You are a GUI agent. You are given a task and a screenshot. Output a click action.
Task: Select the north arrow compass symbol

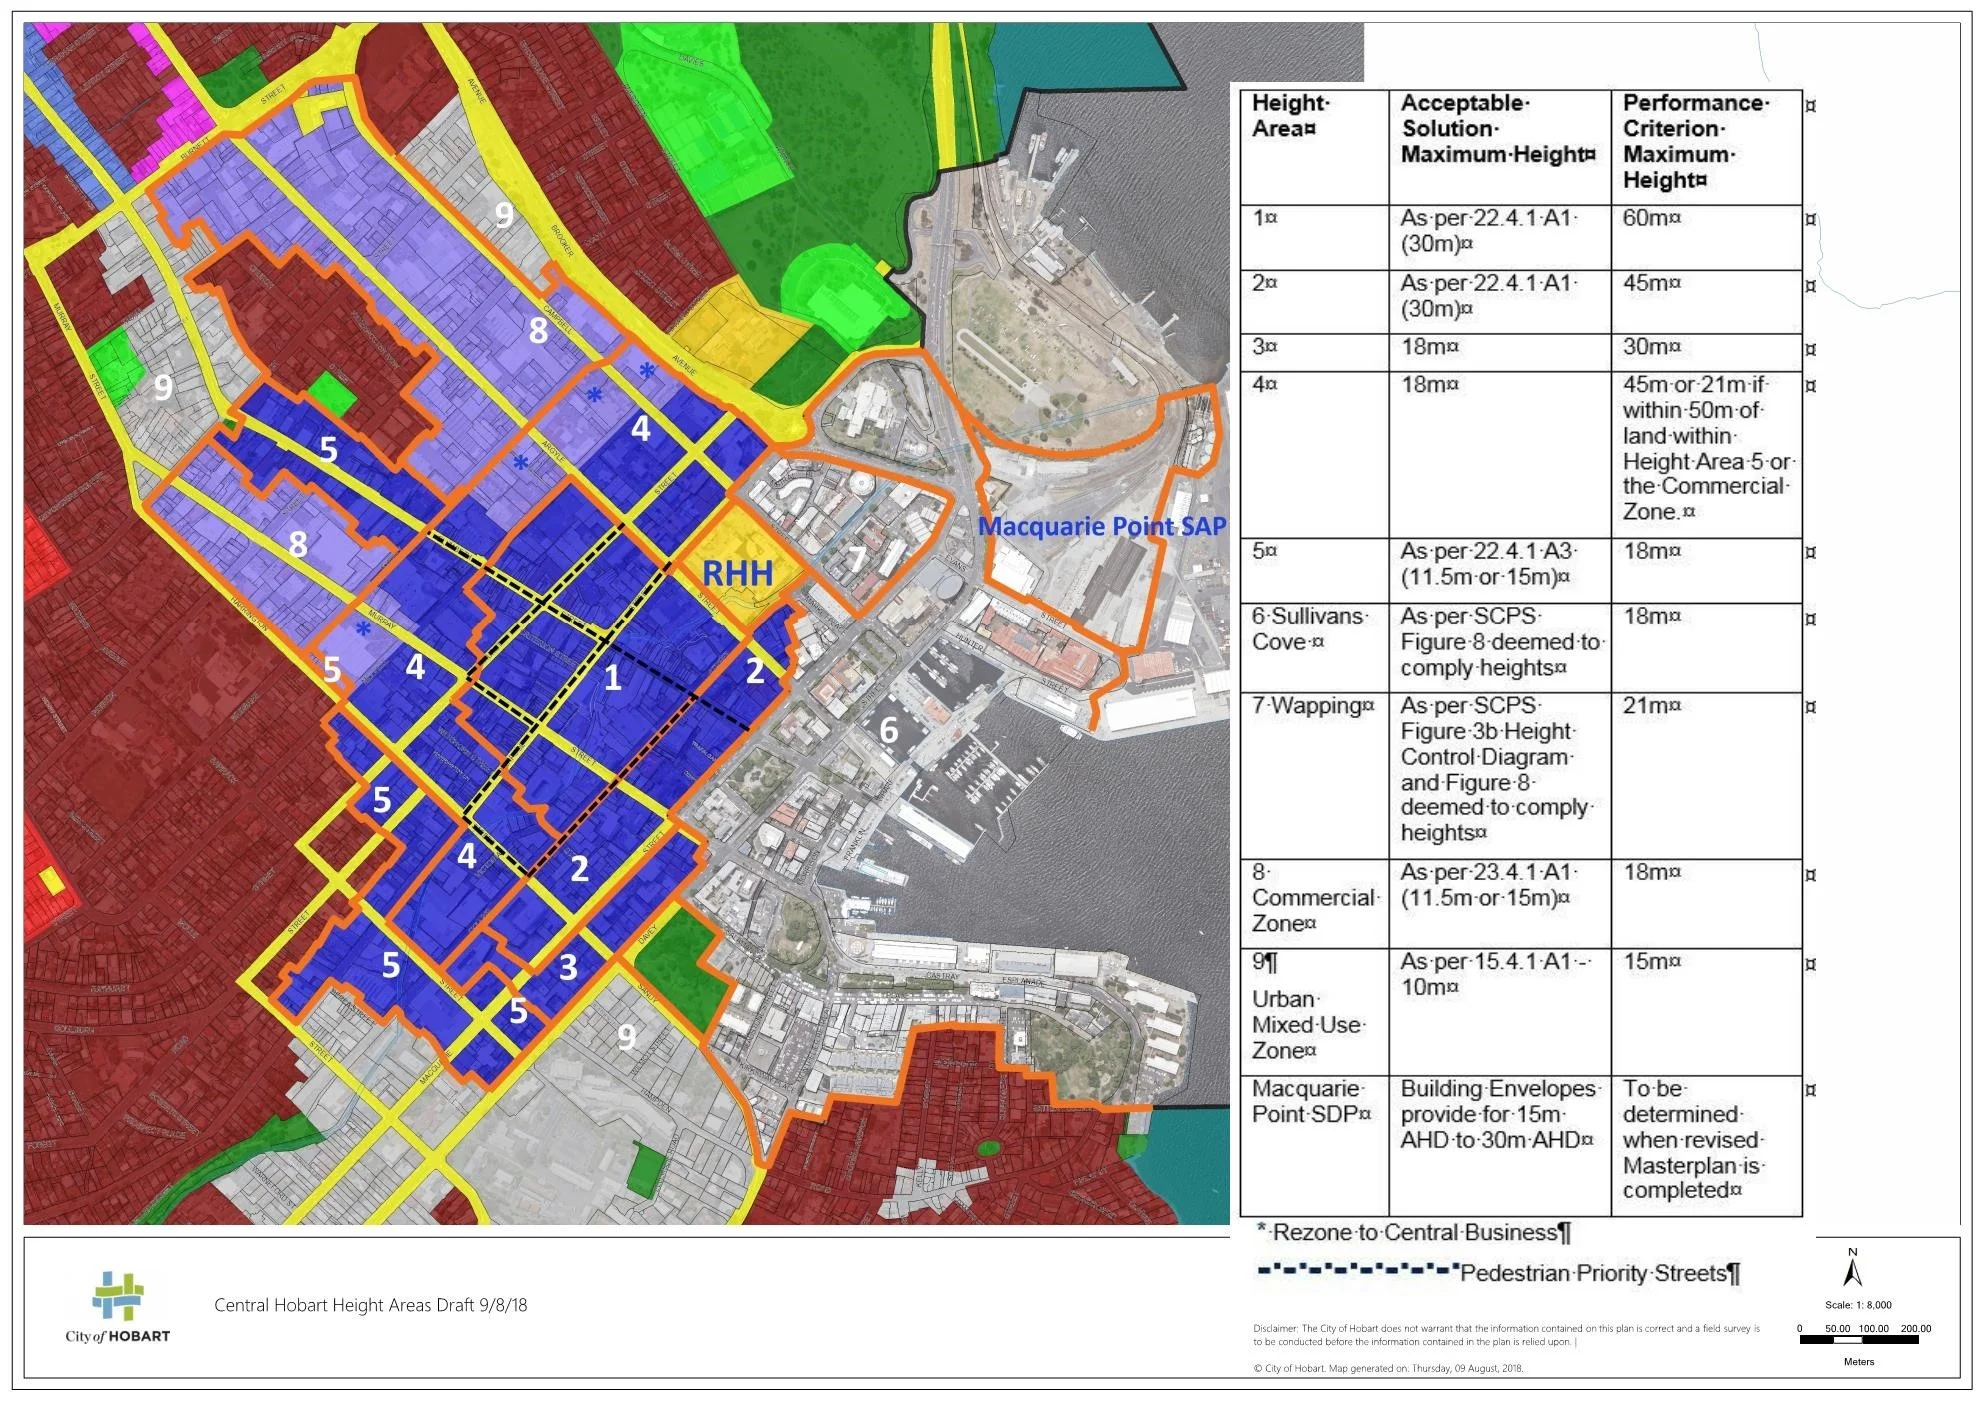pos(1855,1270)
